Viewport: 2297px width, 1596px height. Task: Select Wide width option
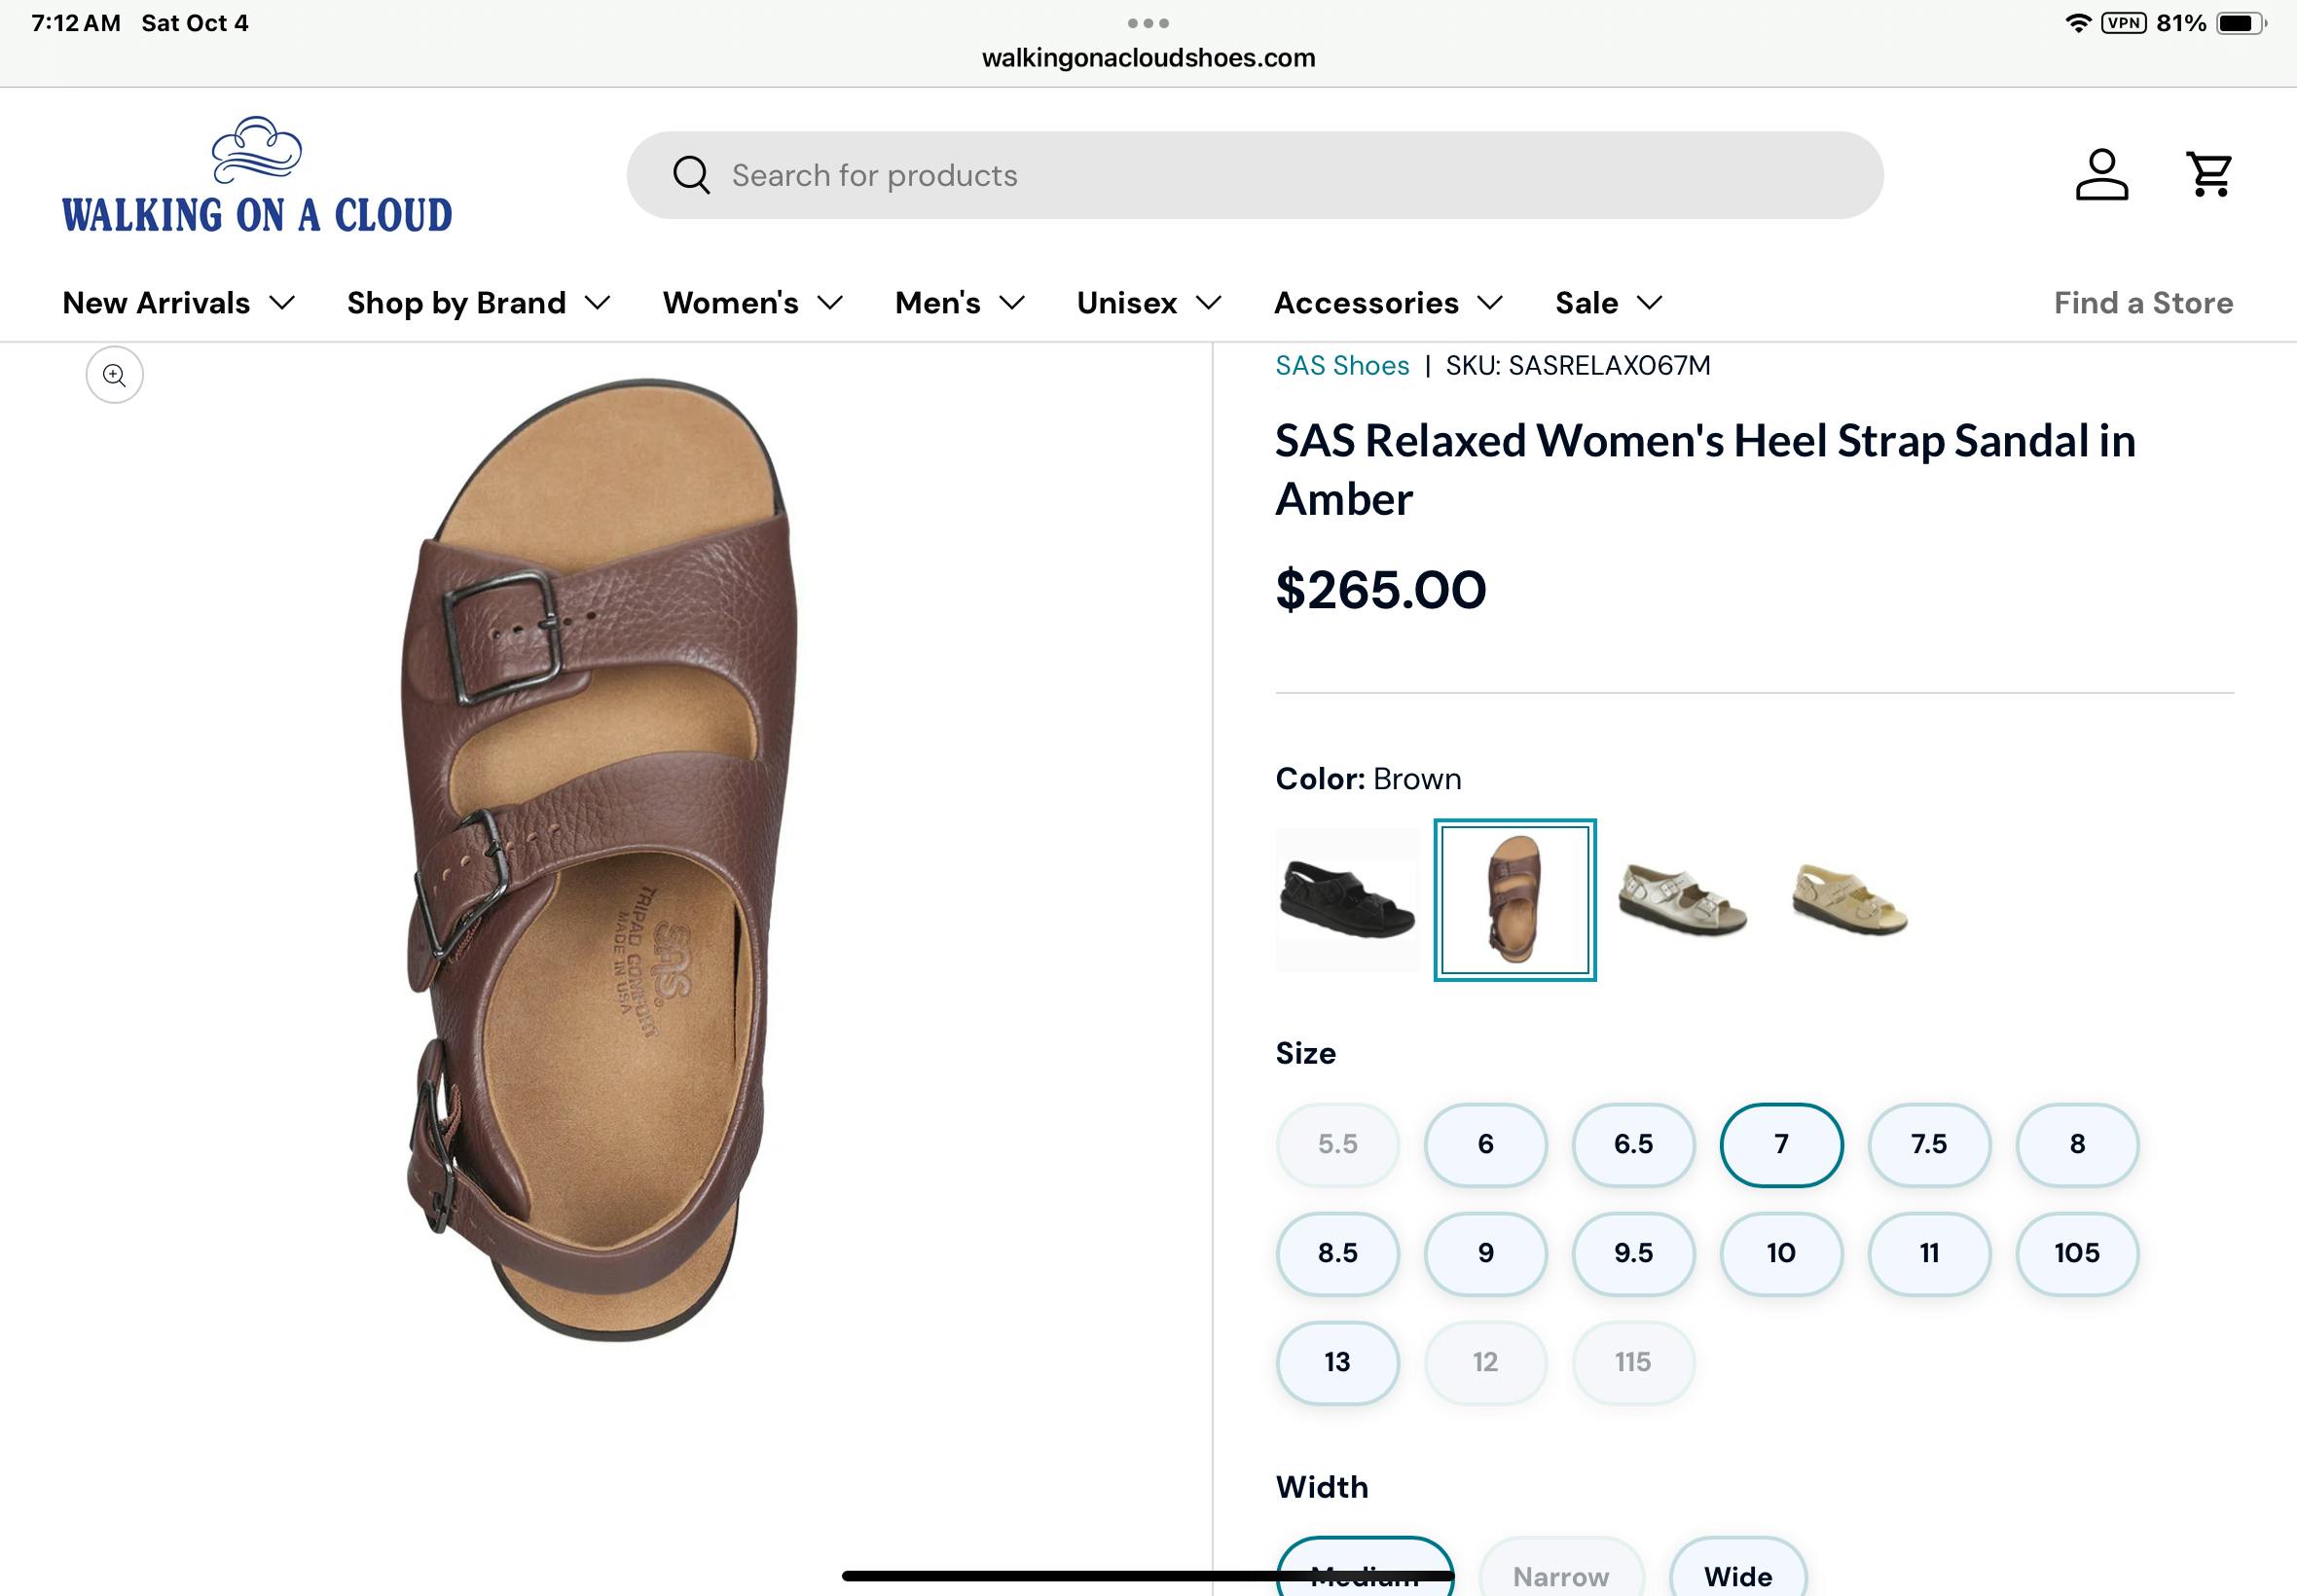tap(1737, 1575)
